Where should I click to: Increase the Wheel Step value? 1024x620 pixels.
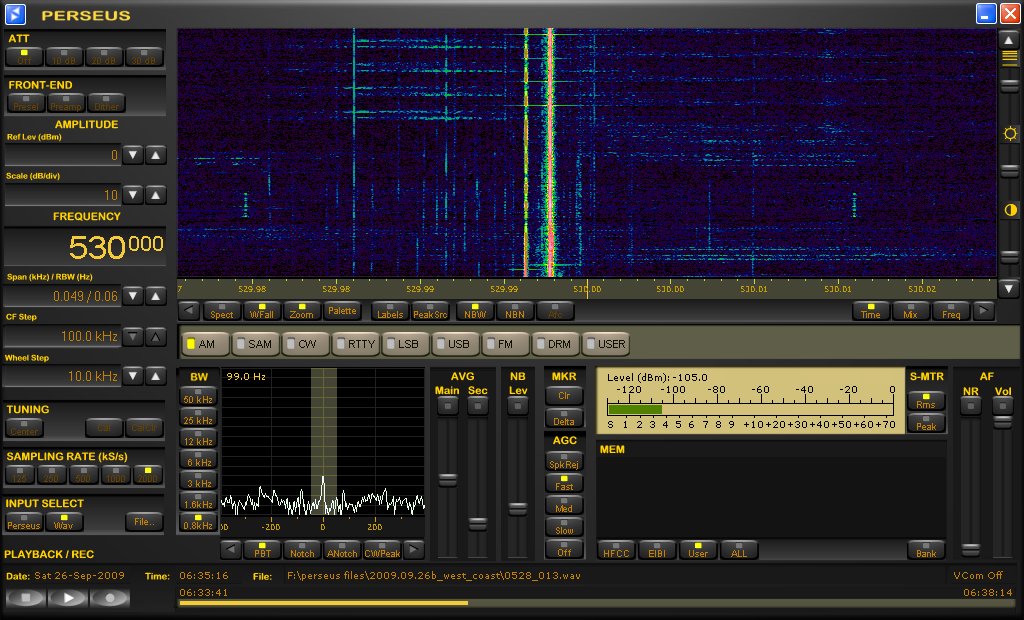155,376
